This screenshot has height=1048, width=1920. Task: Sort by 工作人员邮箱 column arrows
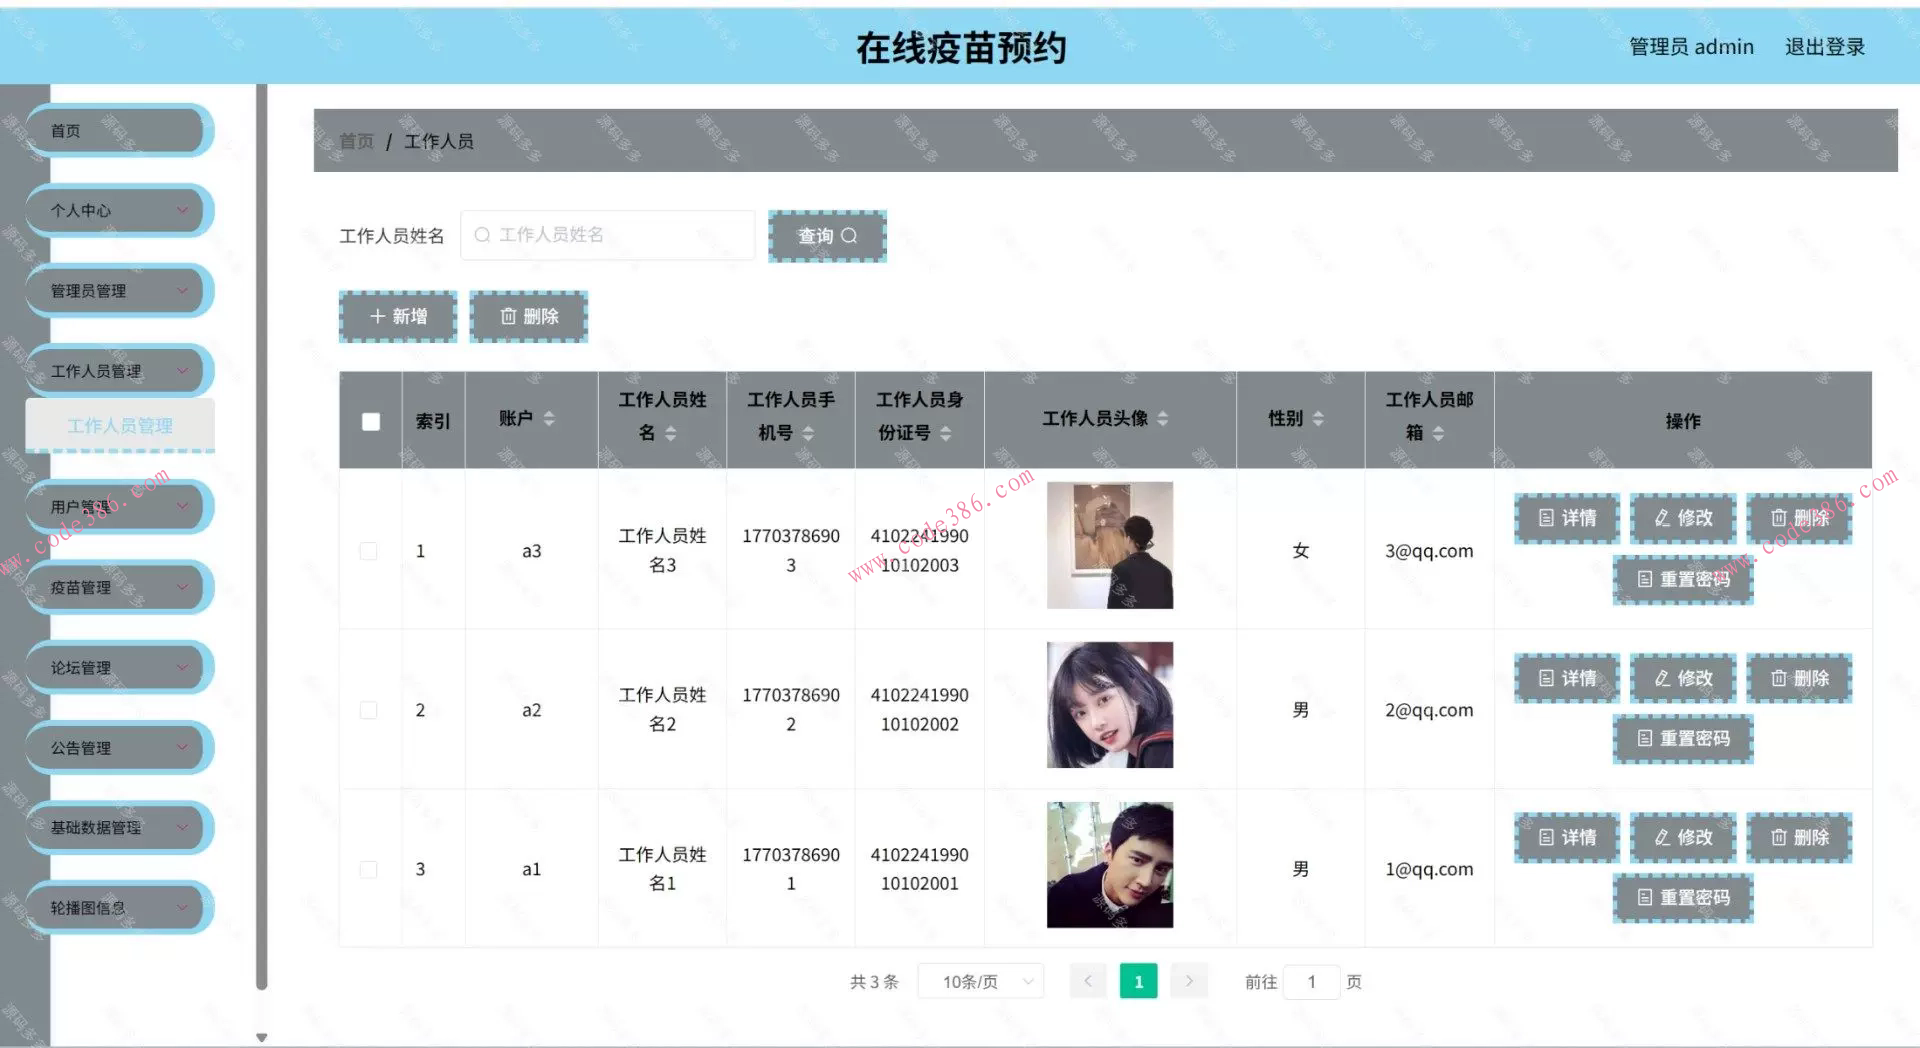coord(1438,433)
